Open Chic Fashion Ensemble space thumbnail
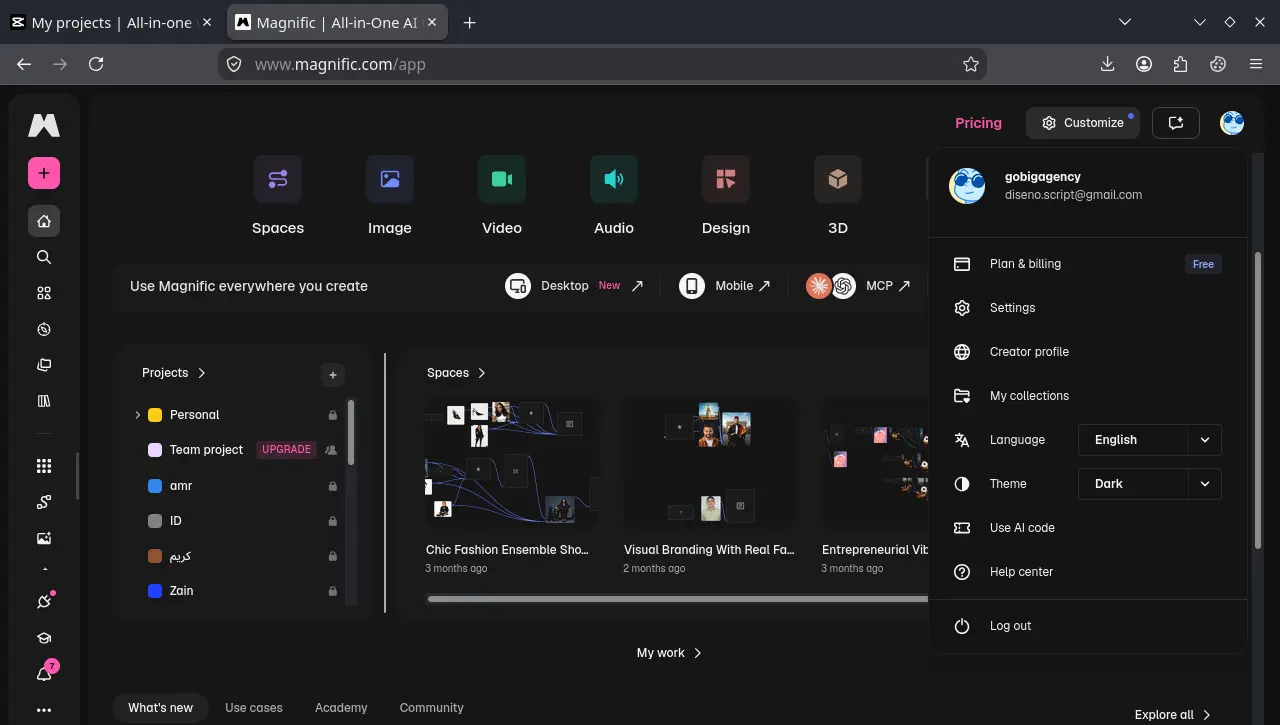The image size is (1280, 725). (512, 463)
